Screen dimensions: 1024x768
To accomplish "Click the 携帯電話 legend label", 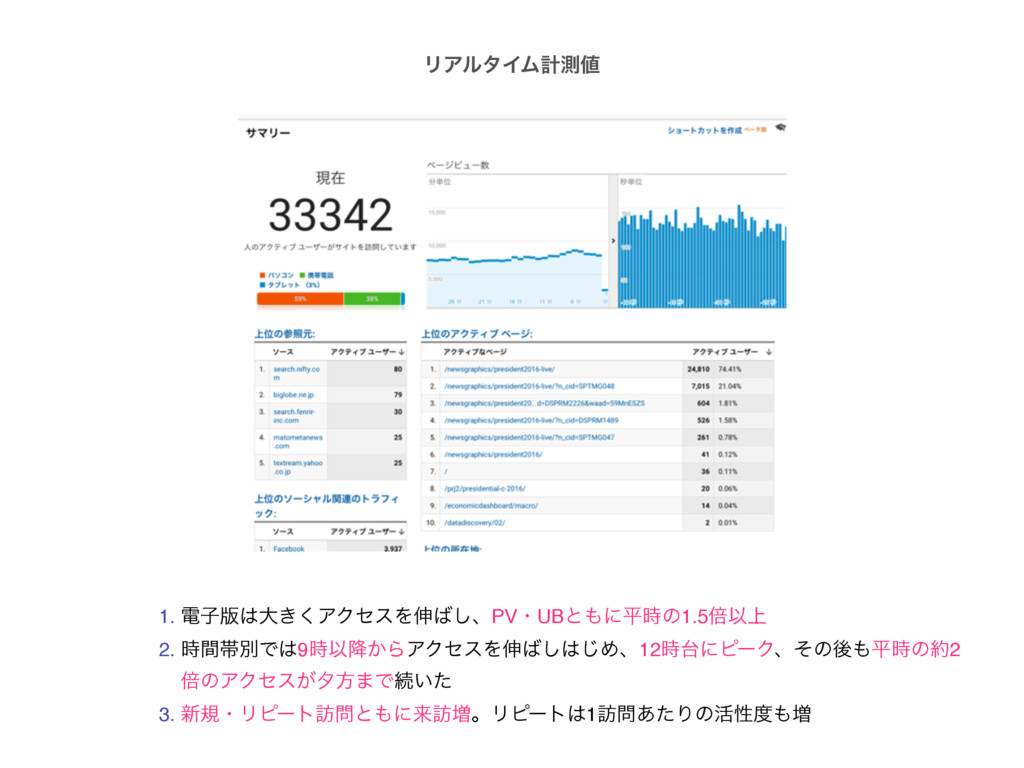I will coord(320,276).
